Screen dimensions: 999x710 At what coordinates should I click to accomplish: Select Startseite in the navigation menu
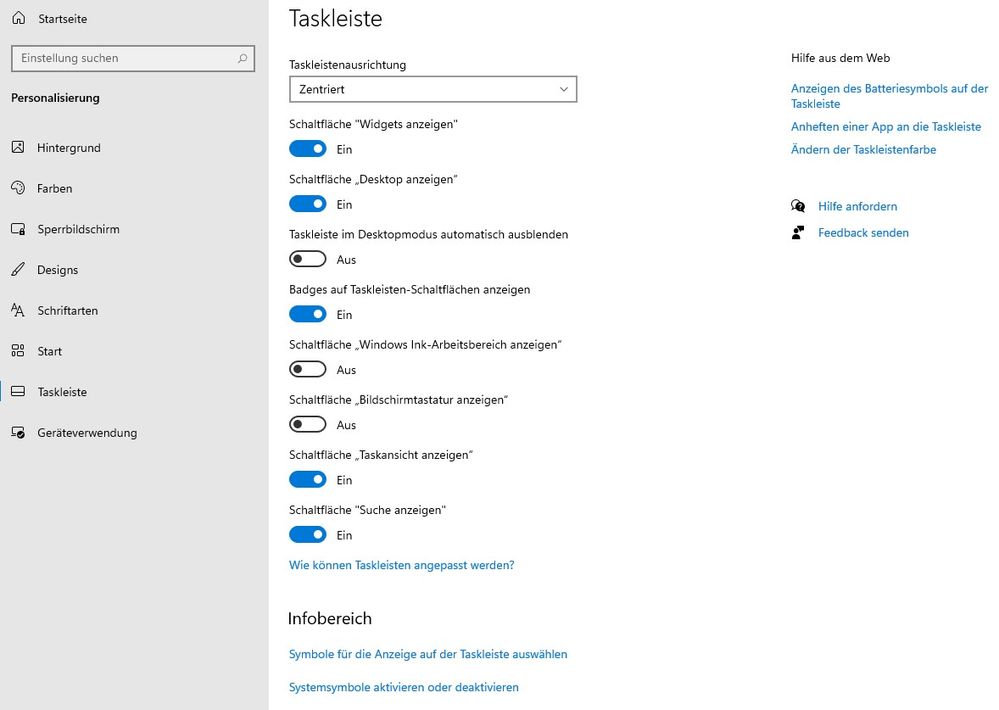point(62,18)
